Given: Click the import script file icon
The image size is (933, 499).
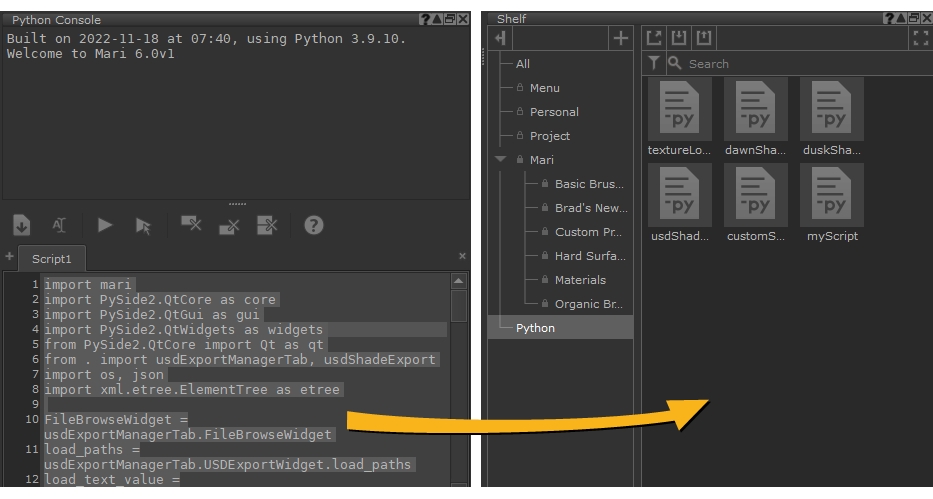Looking at the screenshot, I should pos(22,226).
